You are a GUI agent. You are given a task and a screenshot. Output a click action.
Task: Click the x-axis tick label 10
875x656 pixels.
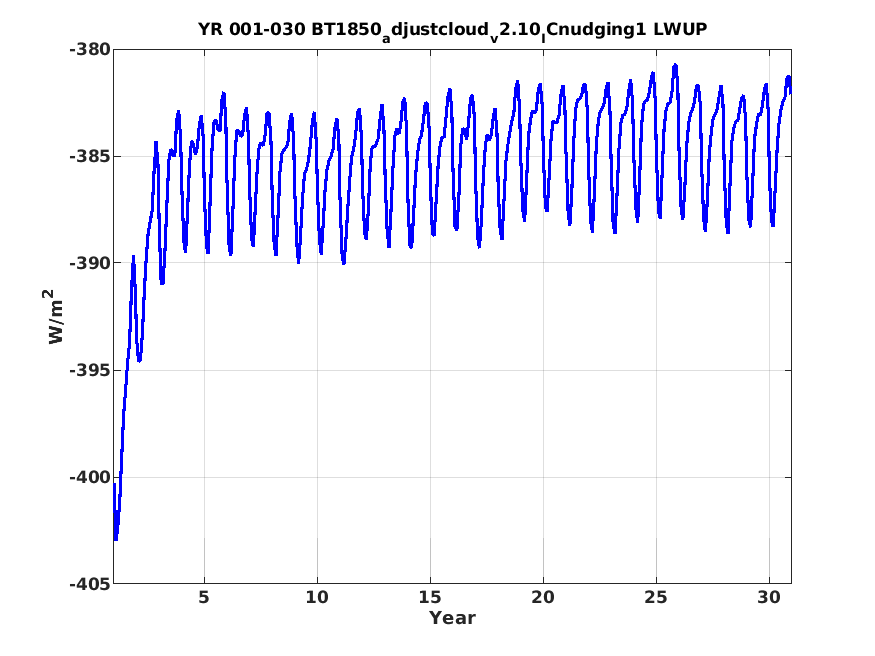pos(317,597)
